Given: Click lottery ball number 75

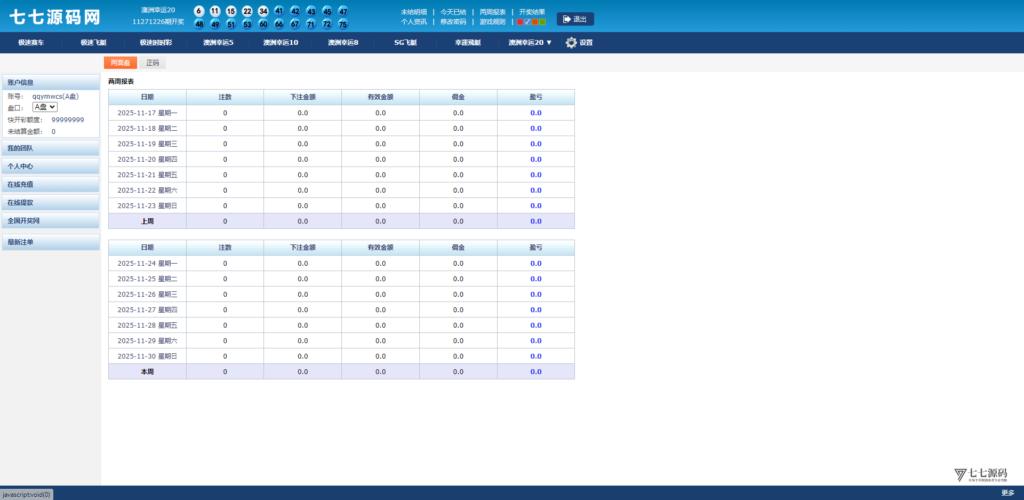Looking at the screenshot, I should 343,24.
